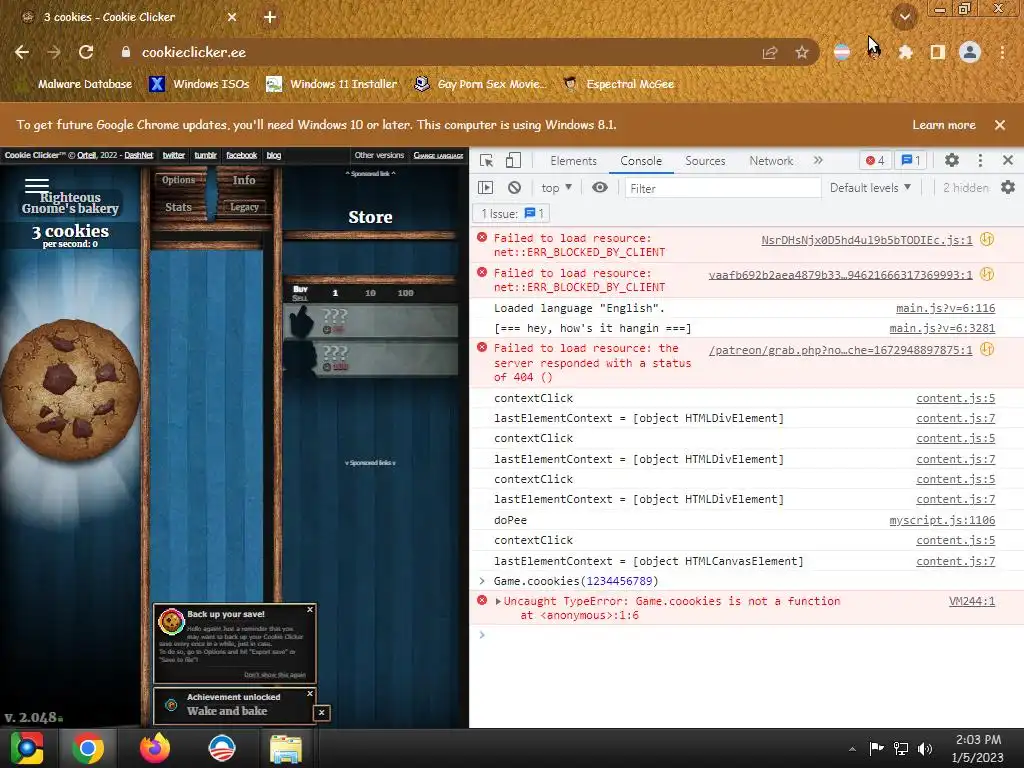
Task: Open VM244:1 source link
Action: tap(972, 601)
